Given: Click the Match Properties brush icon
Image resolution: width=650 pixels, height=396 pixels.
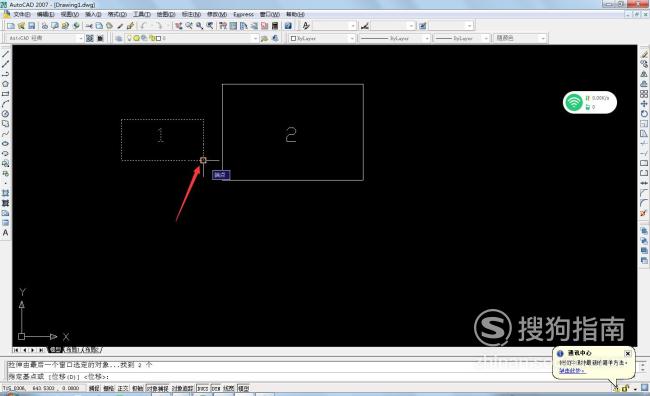Looking at the screenshot, I should tap(120, 26).
